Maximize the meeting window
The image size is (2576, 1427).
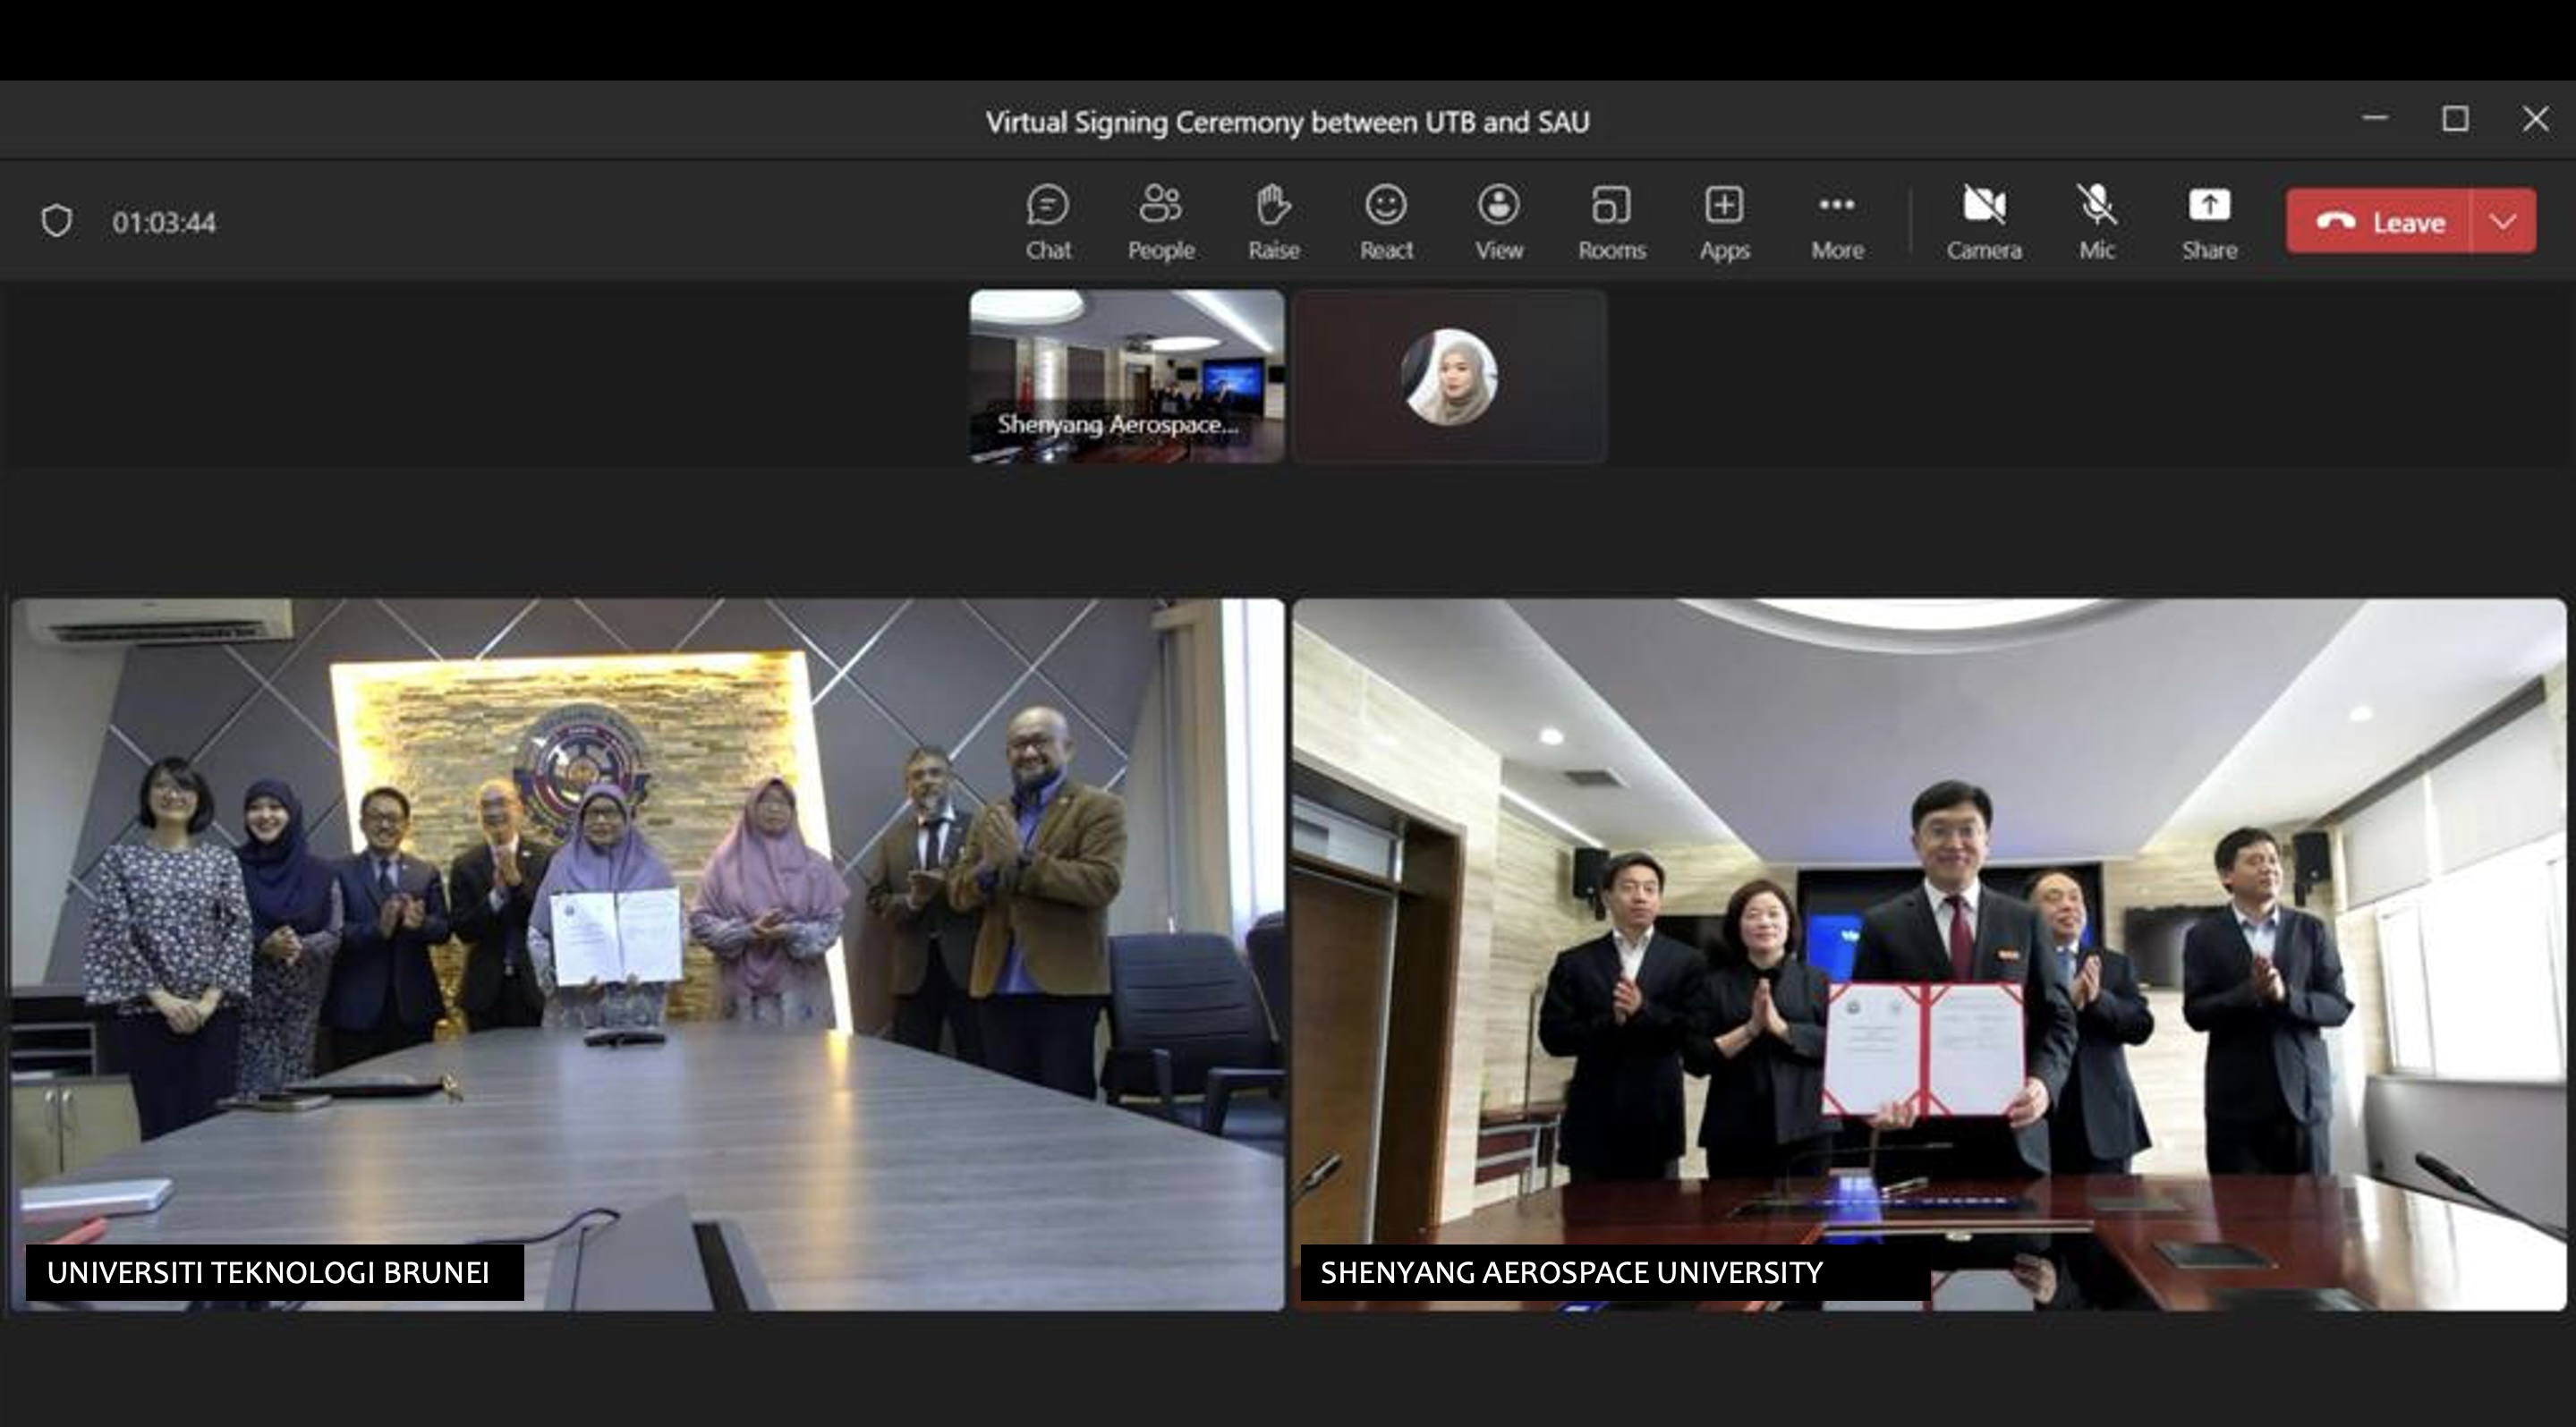pyautogui.click(x=2455, y=119)
